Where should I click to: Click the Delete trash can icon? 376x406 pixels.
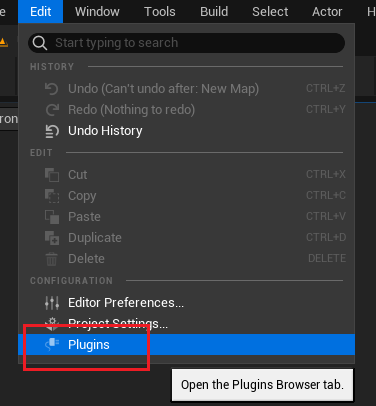pyautogui.click(x=52, y=259)
